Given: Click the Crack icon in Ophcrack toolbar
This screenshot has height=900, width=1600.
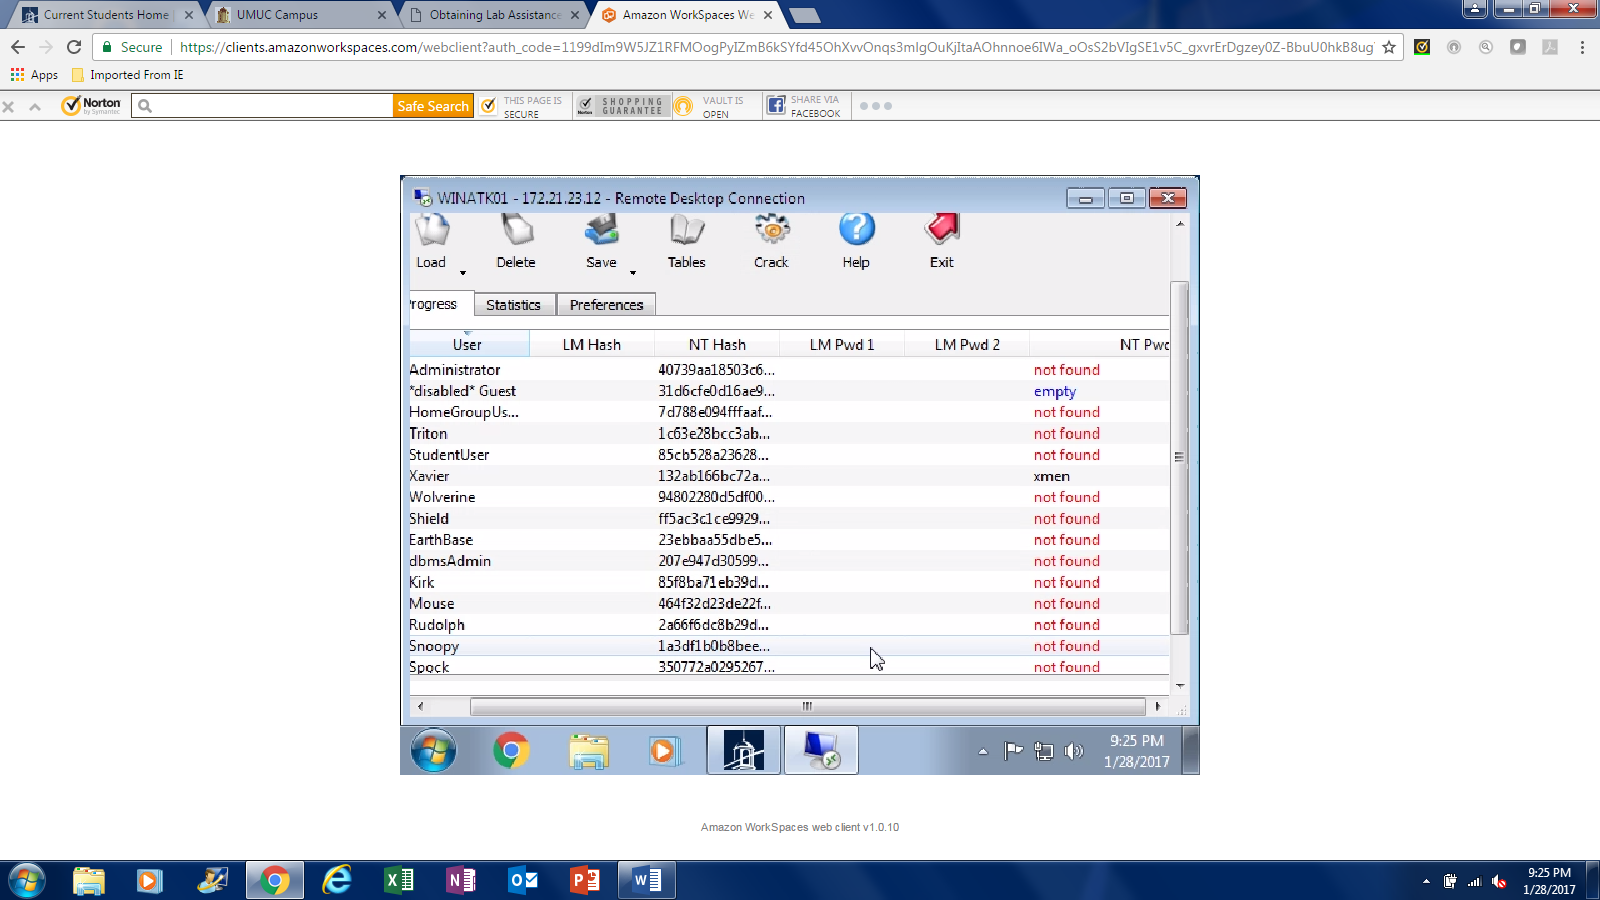Looking at the screenshot, I should coord(771,242).
